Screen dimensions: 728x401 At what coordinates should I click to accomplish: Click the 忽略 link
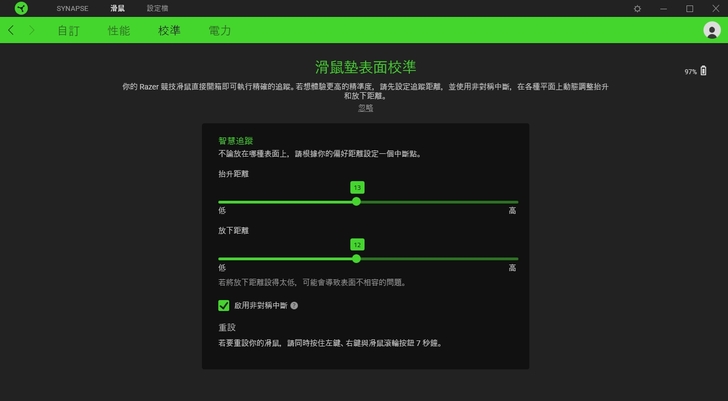366,108
